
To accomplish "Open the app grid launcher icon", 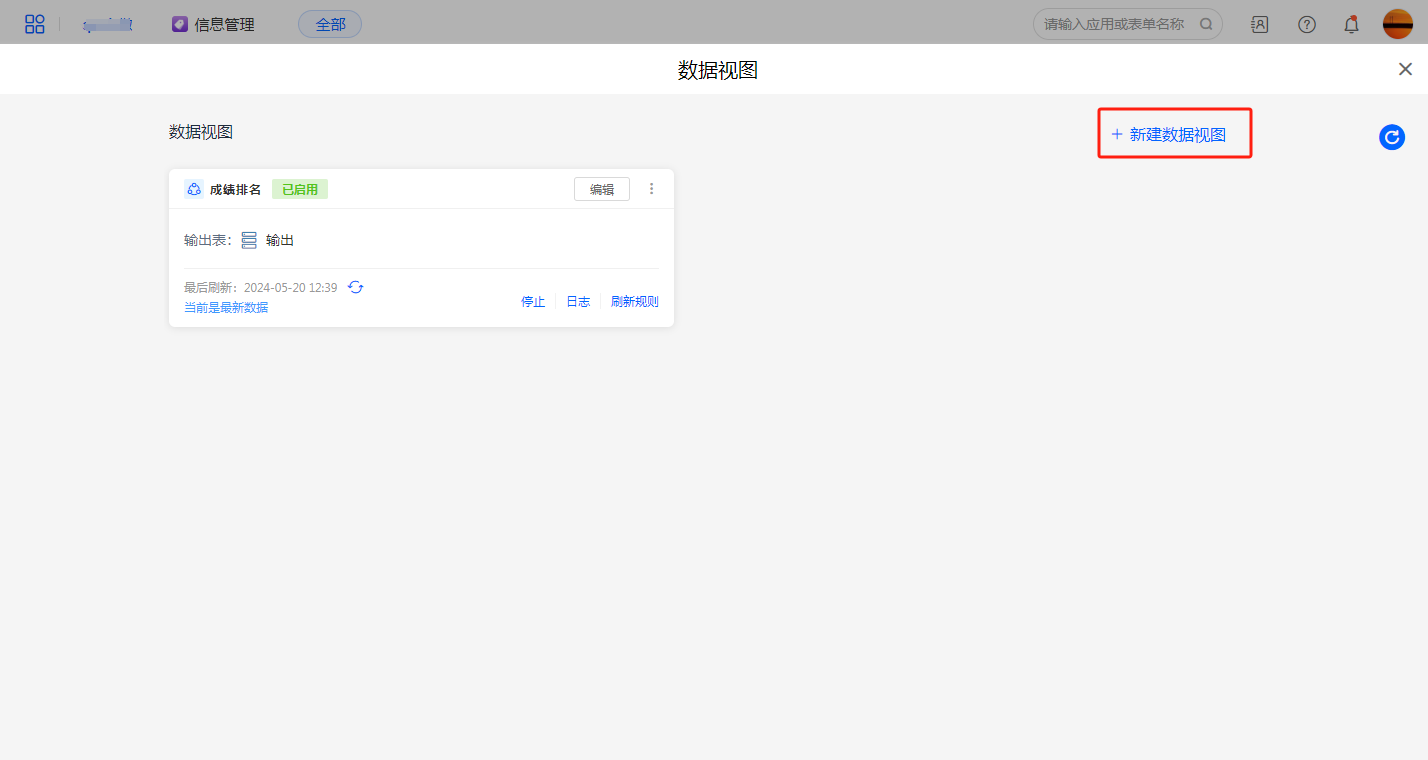I will 35,24.
